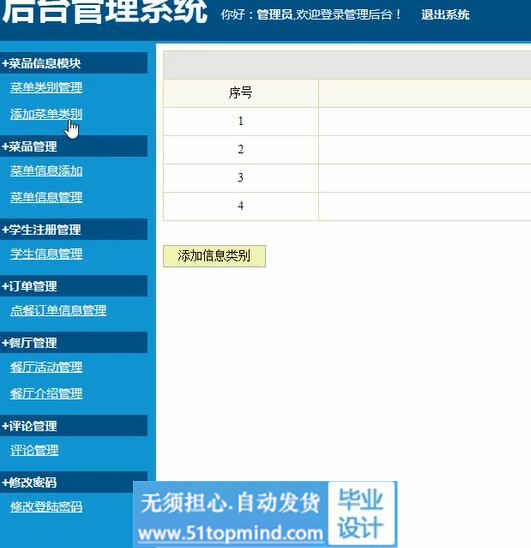
Task: Select the 序号 column header
Action: pyautogui.click(x=241, y=93)
